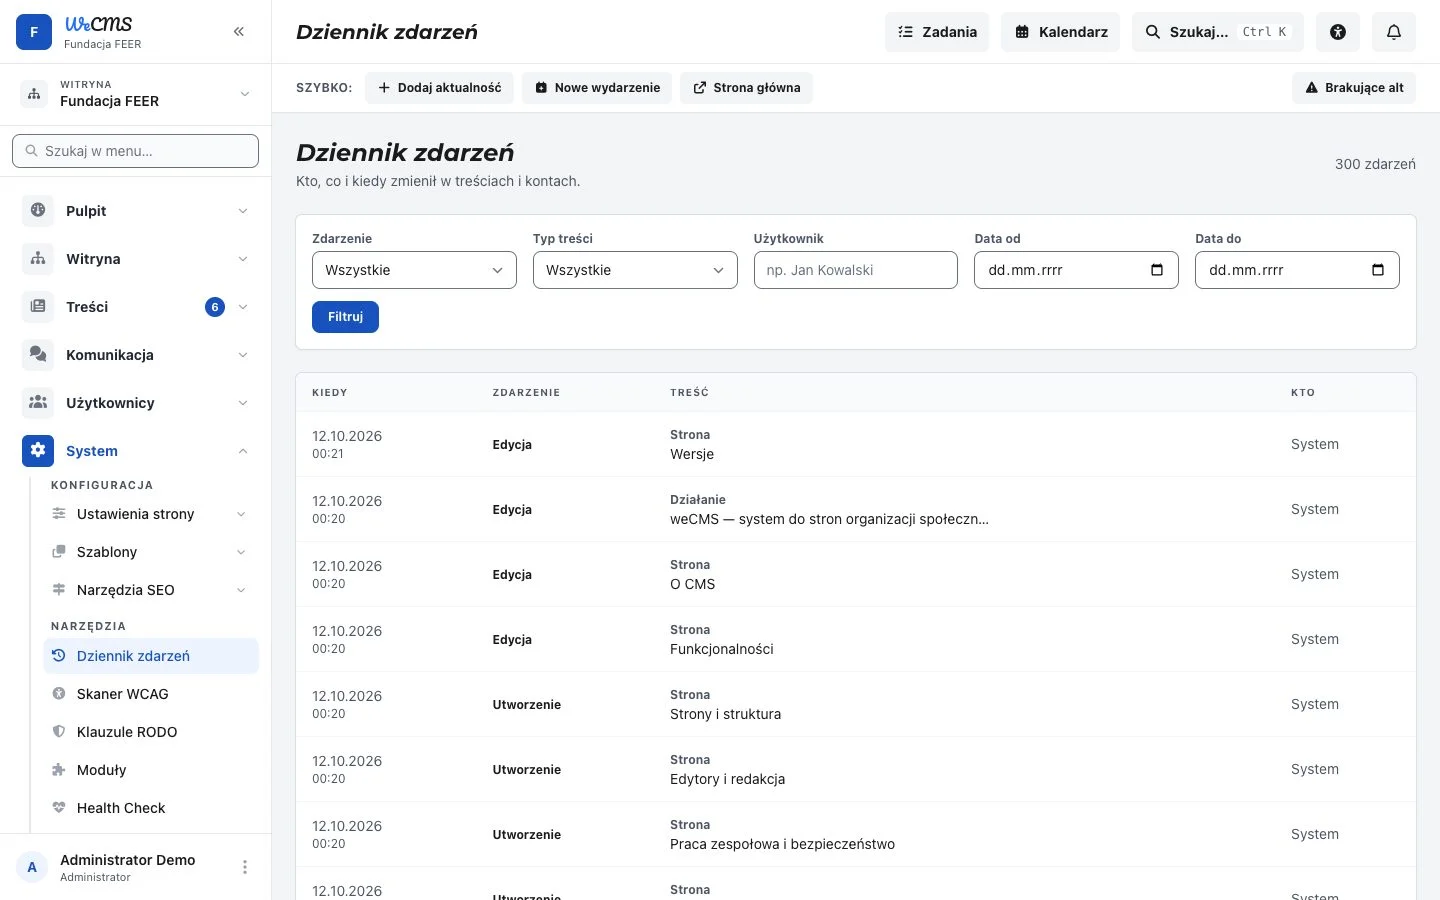This screenshot has width=1440, height=900.
Task: Click the Brakujące alt button
Action: pos(1354,88)
